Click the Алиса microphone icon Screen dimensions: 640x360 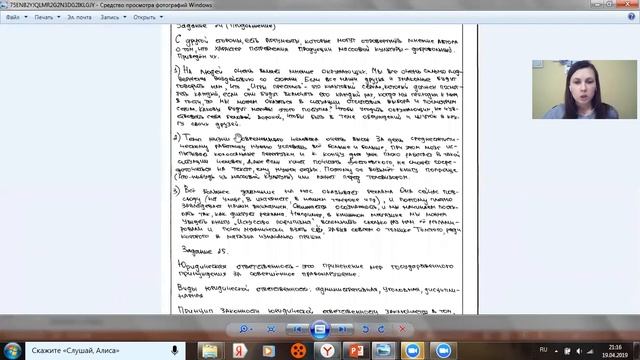[x=175, y=350]
